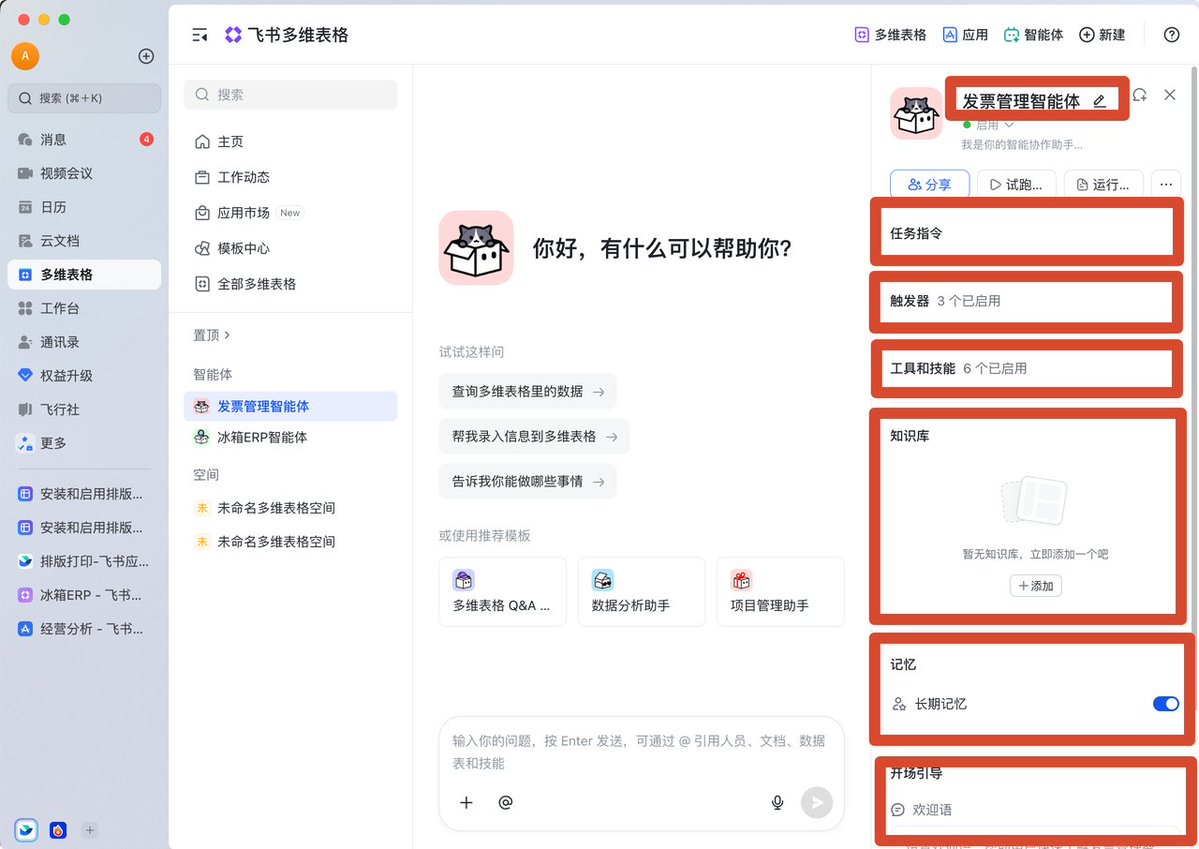The height and width of the screenshot is (849, 1199).
Task: Select 发票管理智能体 in the agent list
Action: (291, 406)
